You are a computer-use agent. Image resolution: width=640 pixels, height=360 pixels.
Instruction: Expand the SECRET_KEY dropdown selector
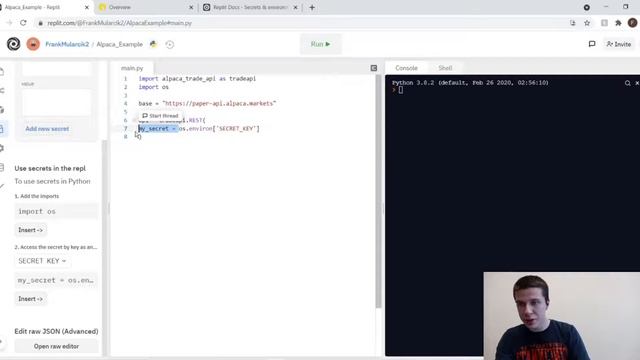[x=42, y=261]
